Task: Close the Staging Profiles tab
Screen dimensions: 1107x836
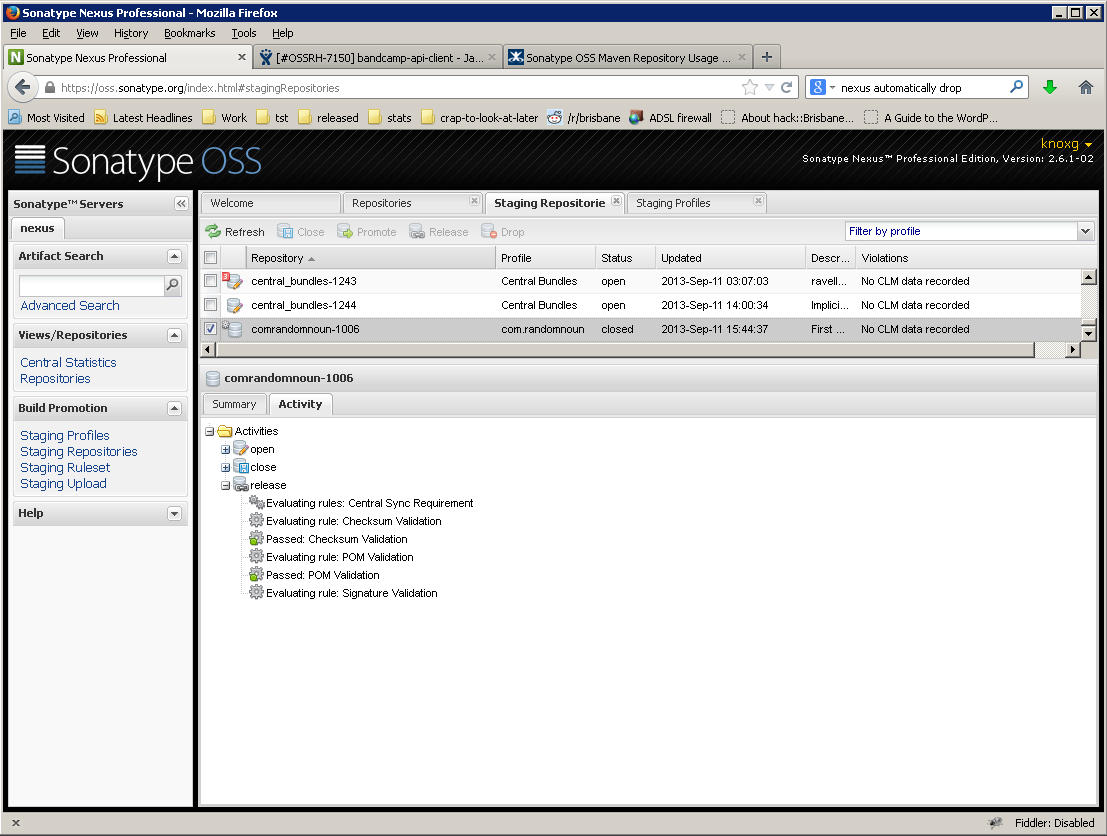Action: click(x=758, y=201)
